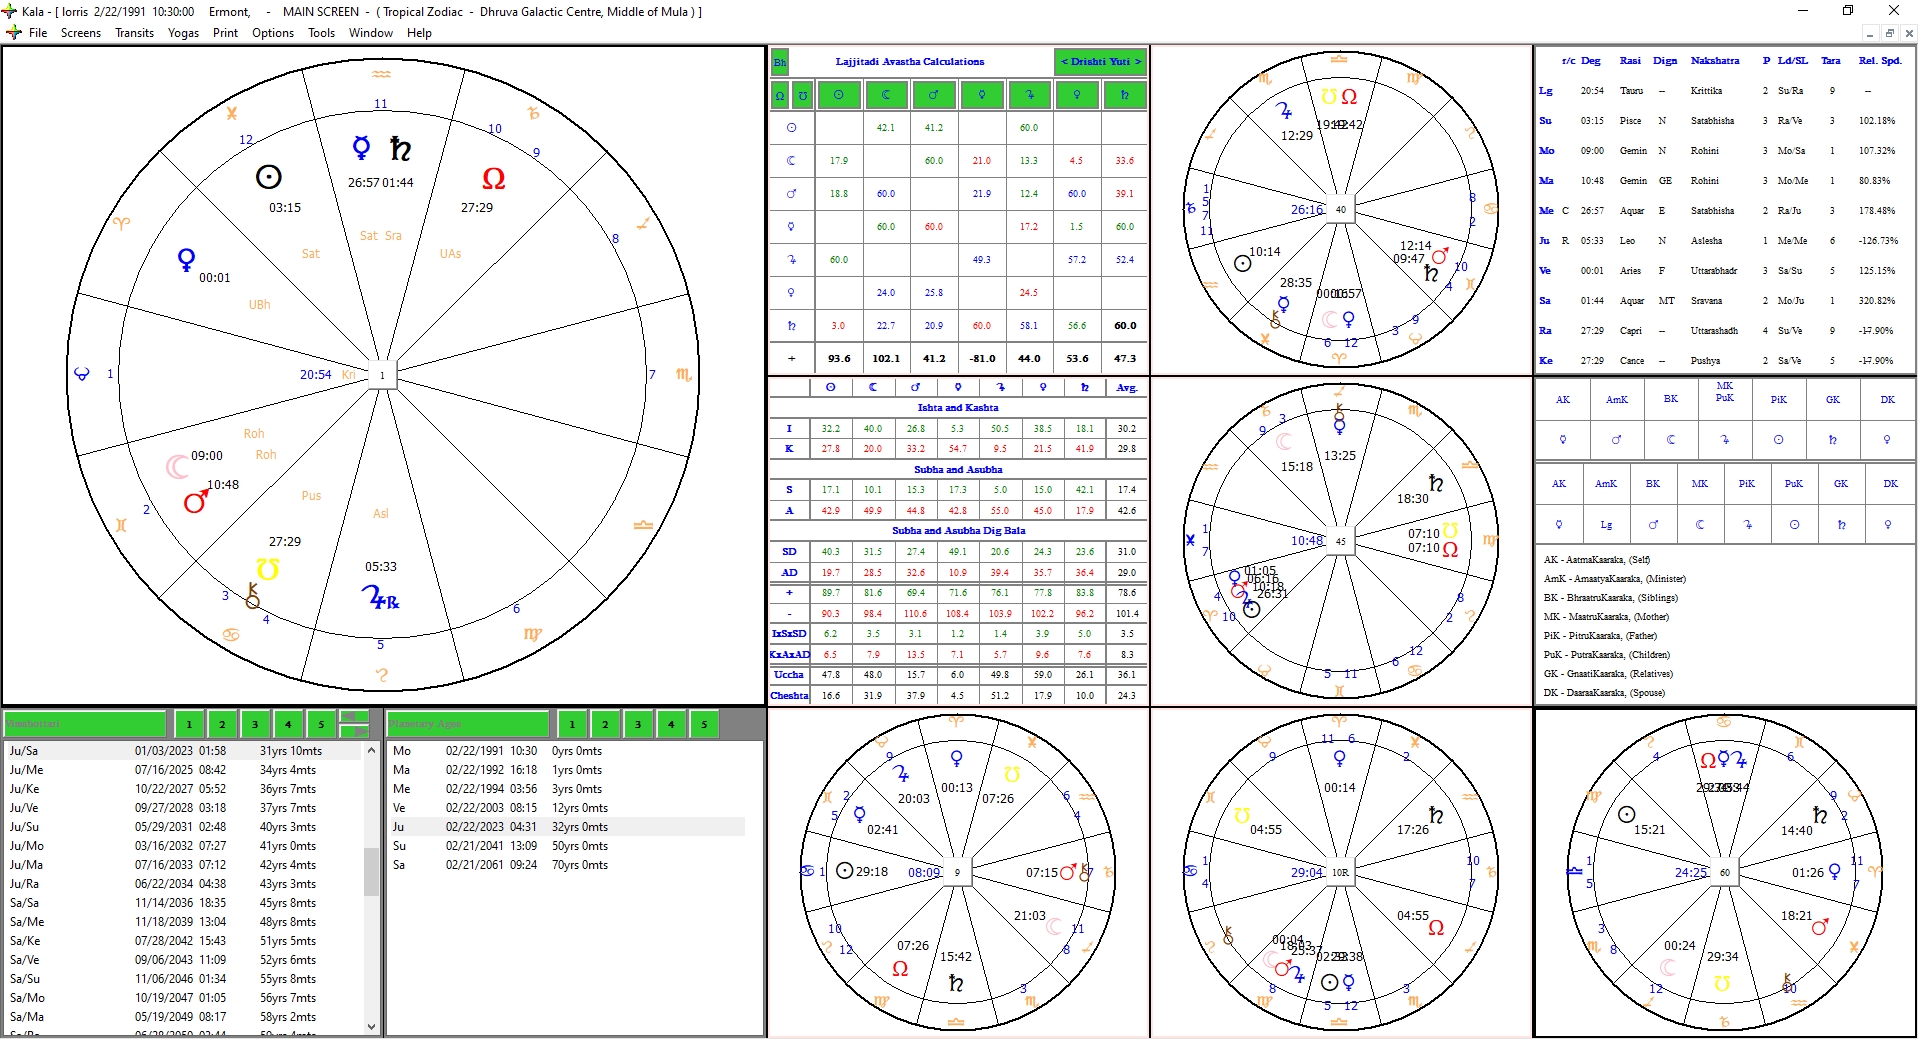Select the Mars symbol header button
The width and height of the screenshot is (1918, 1040).
pos(934,95)
